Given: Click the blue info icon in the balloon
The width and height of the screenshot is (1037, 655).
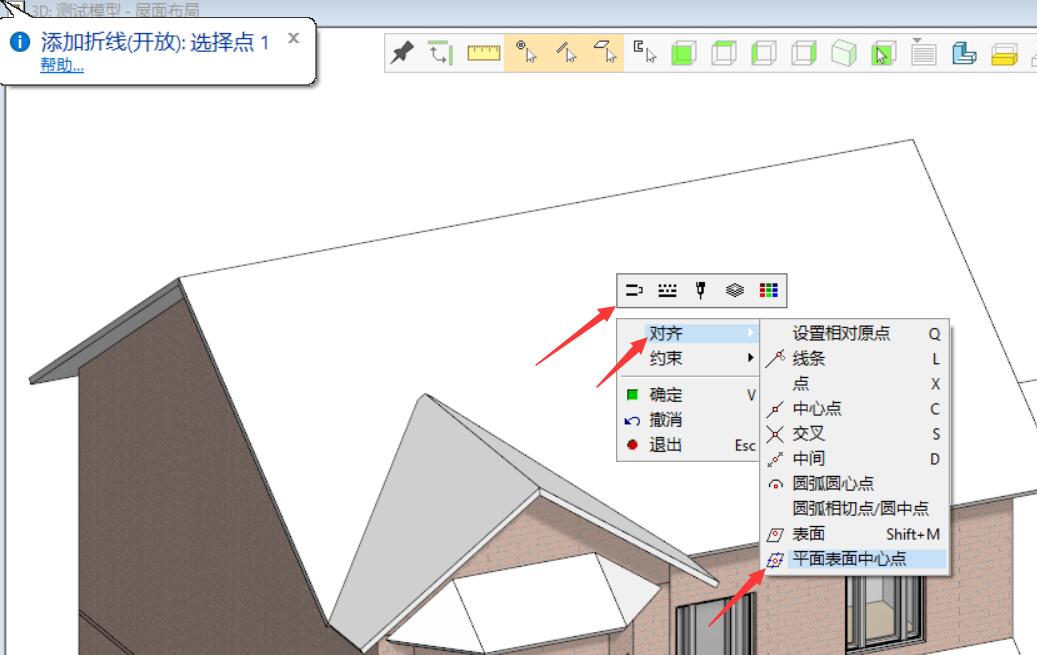Looking at the screenshot, I should click(x=20, y=42).
